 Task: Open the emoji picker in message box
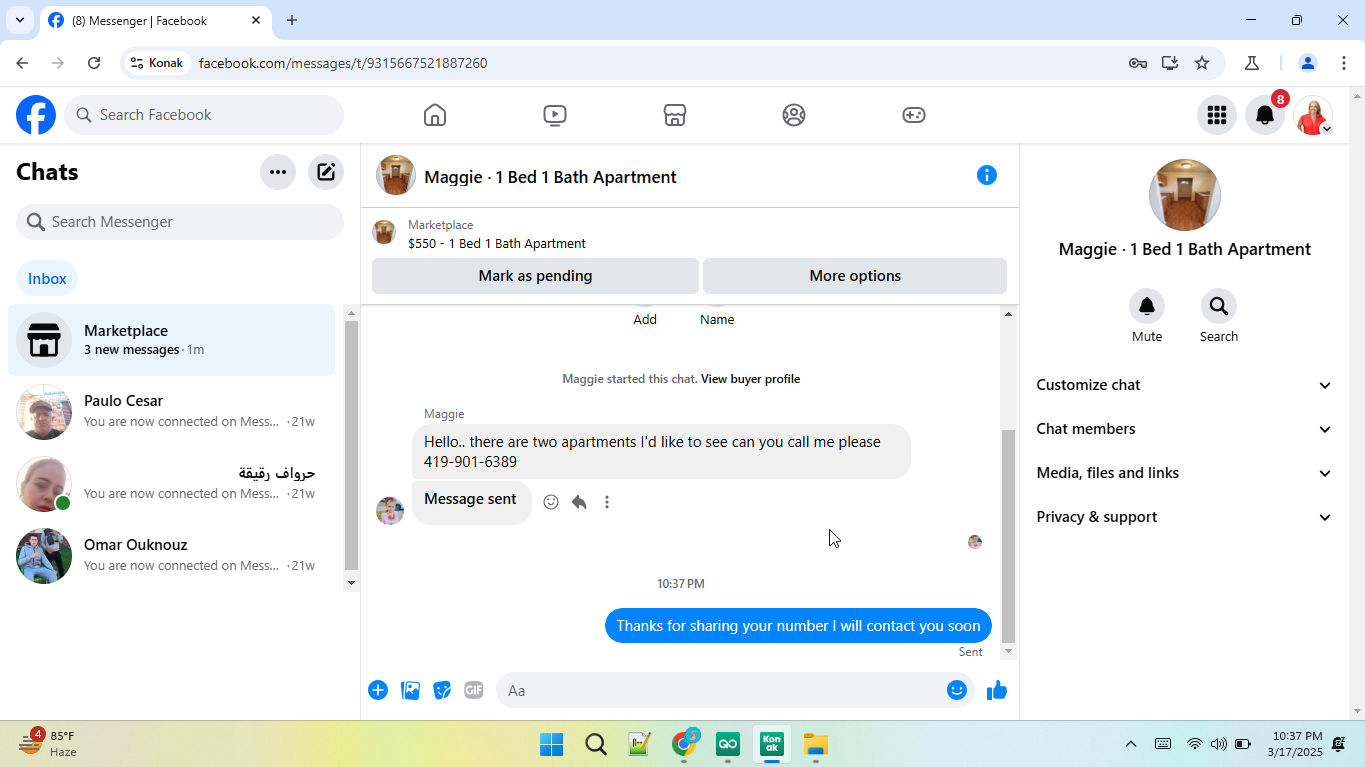pos(957,690)
